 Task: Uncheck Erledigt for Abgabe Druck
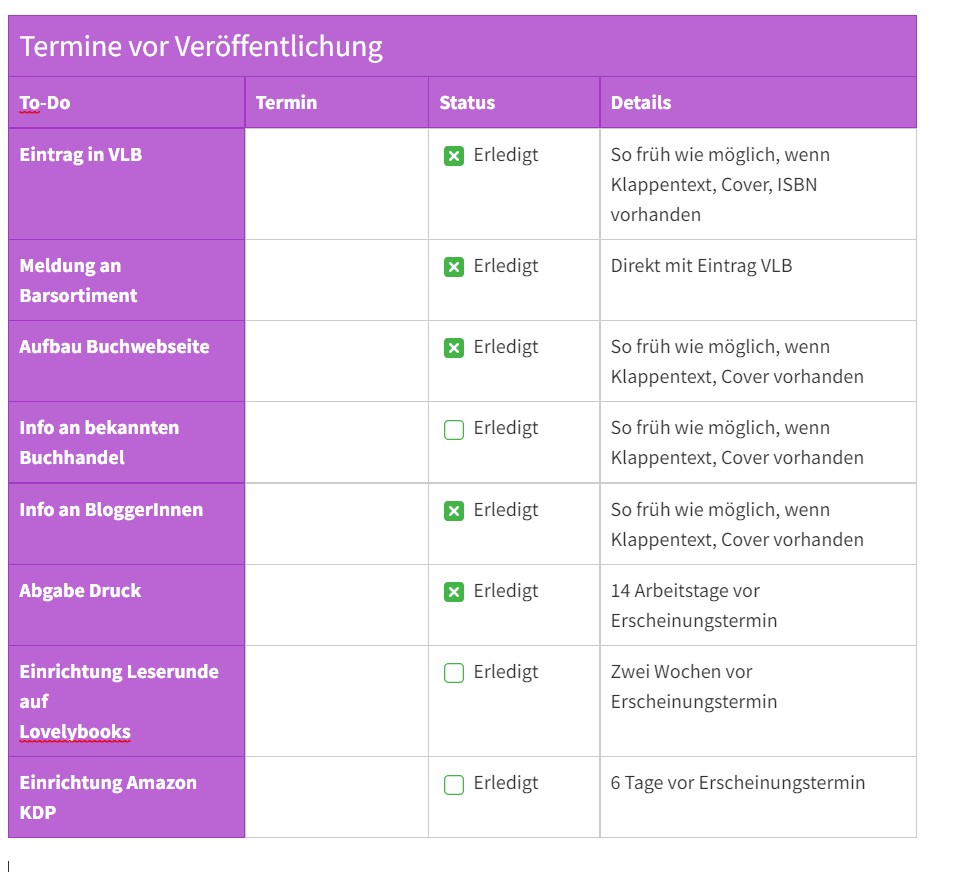pyautogui.click(x=454, y=592)
